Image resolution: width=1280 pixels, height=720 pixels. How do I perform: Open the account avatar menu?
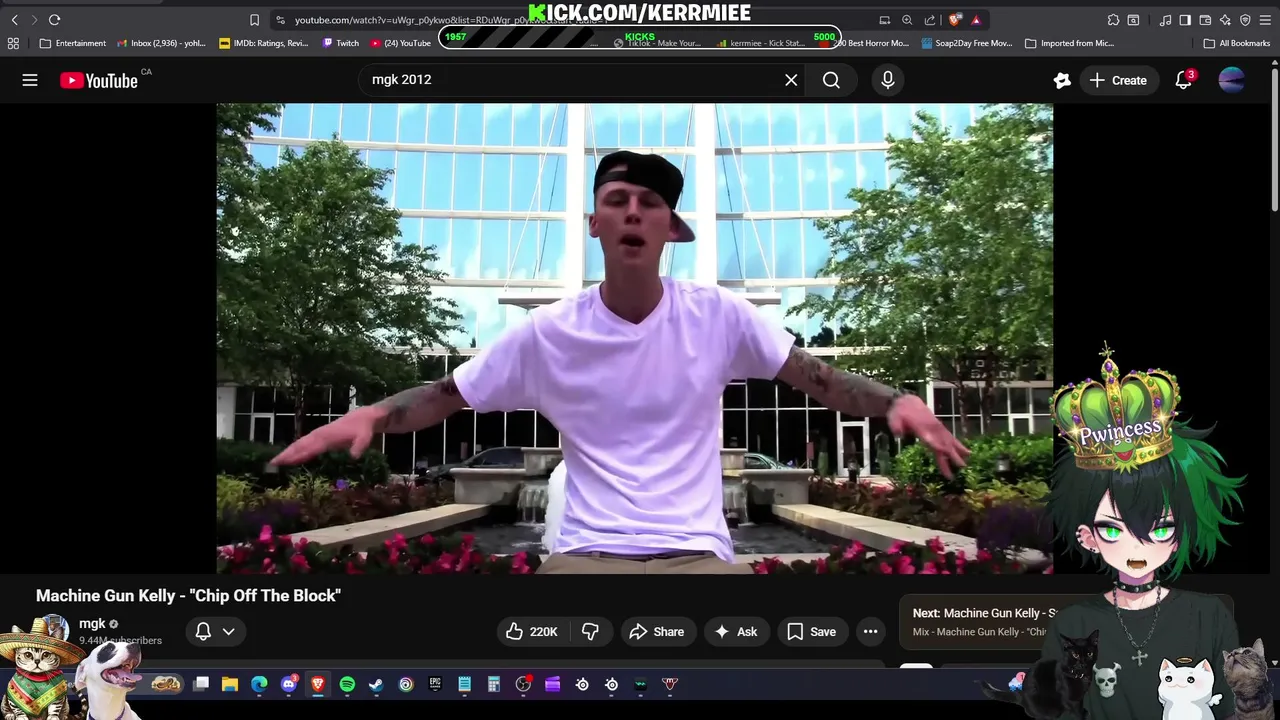pyautogui.click(x=1232, y=80)
